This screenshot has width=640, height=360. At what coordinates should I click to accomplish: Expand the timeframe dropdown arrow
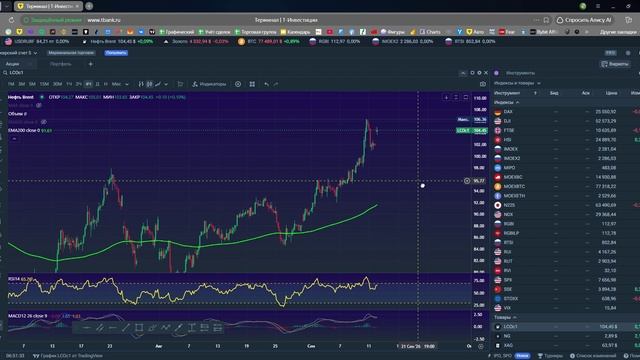[127, 84]
